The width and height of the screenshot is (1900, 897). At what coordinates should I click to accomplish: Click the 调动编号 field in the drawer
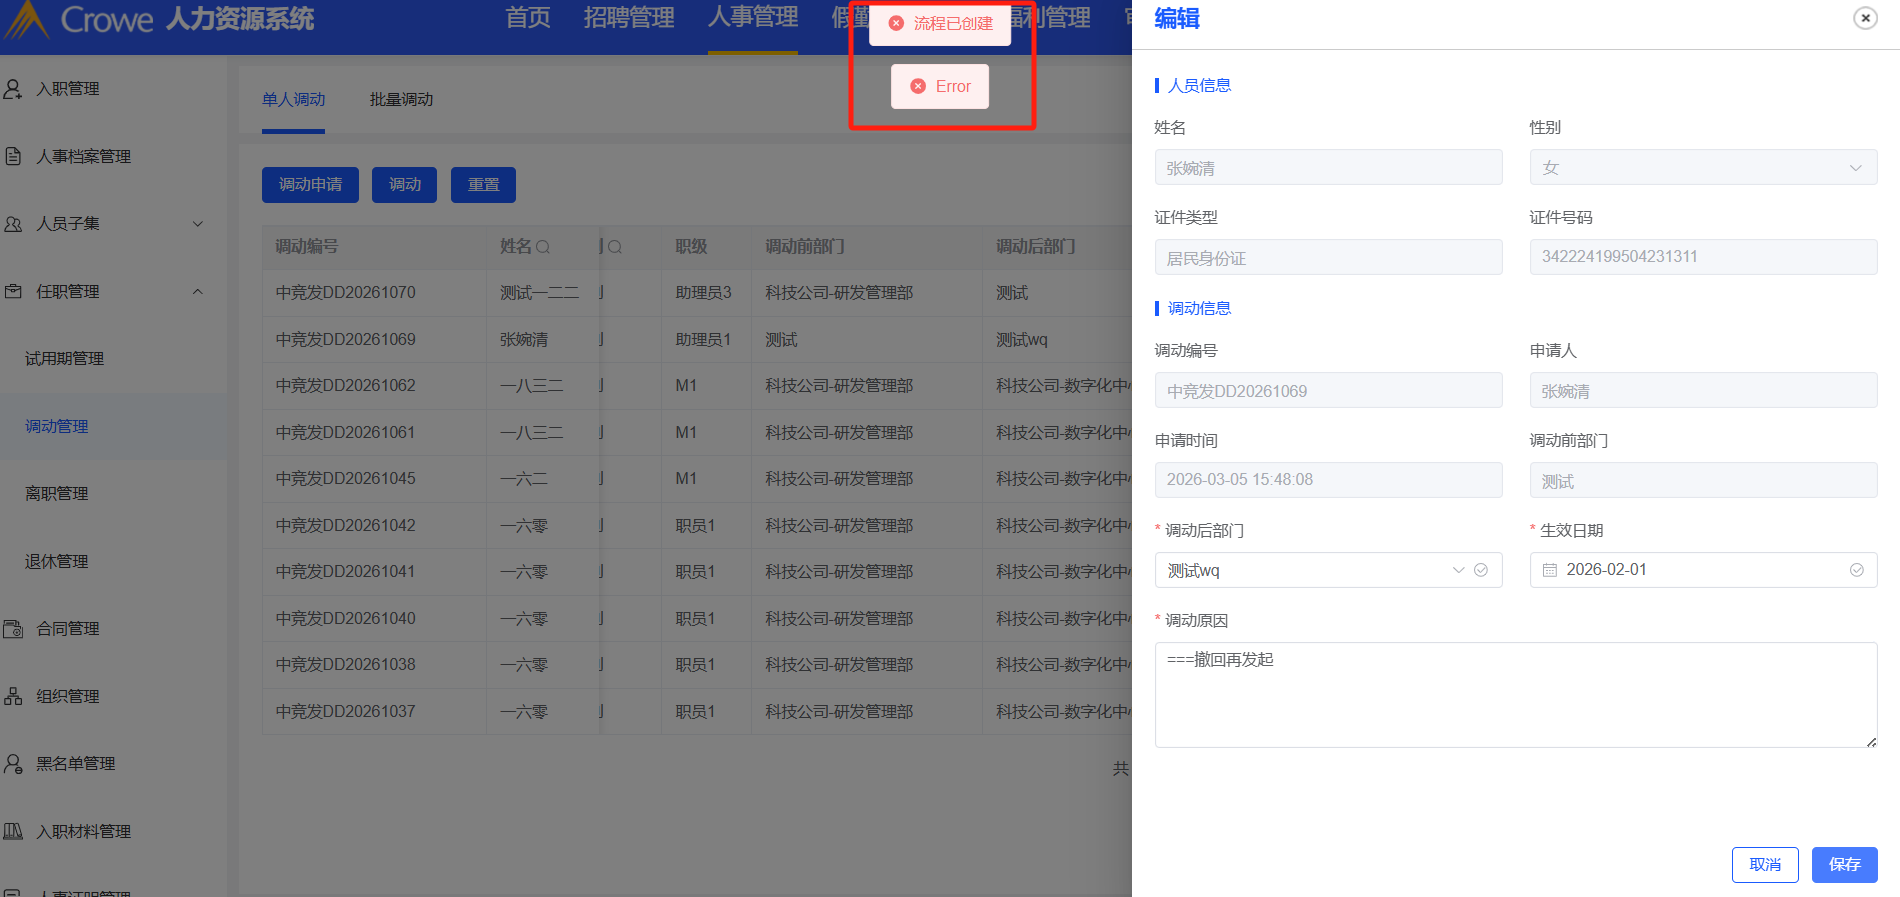click(1328, 390)
